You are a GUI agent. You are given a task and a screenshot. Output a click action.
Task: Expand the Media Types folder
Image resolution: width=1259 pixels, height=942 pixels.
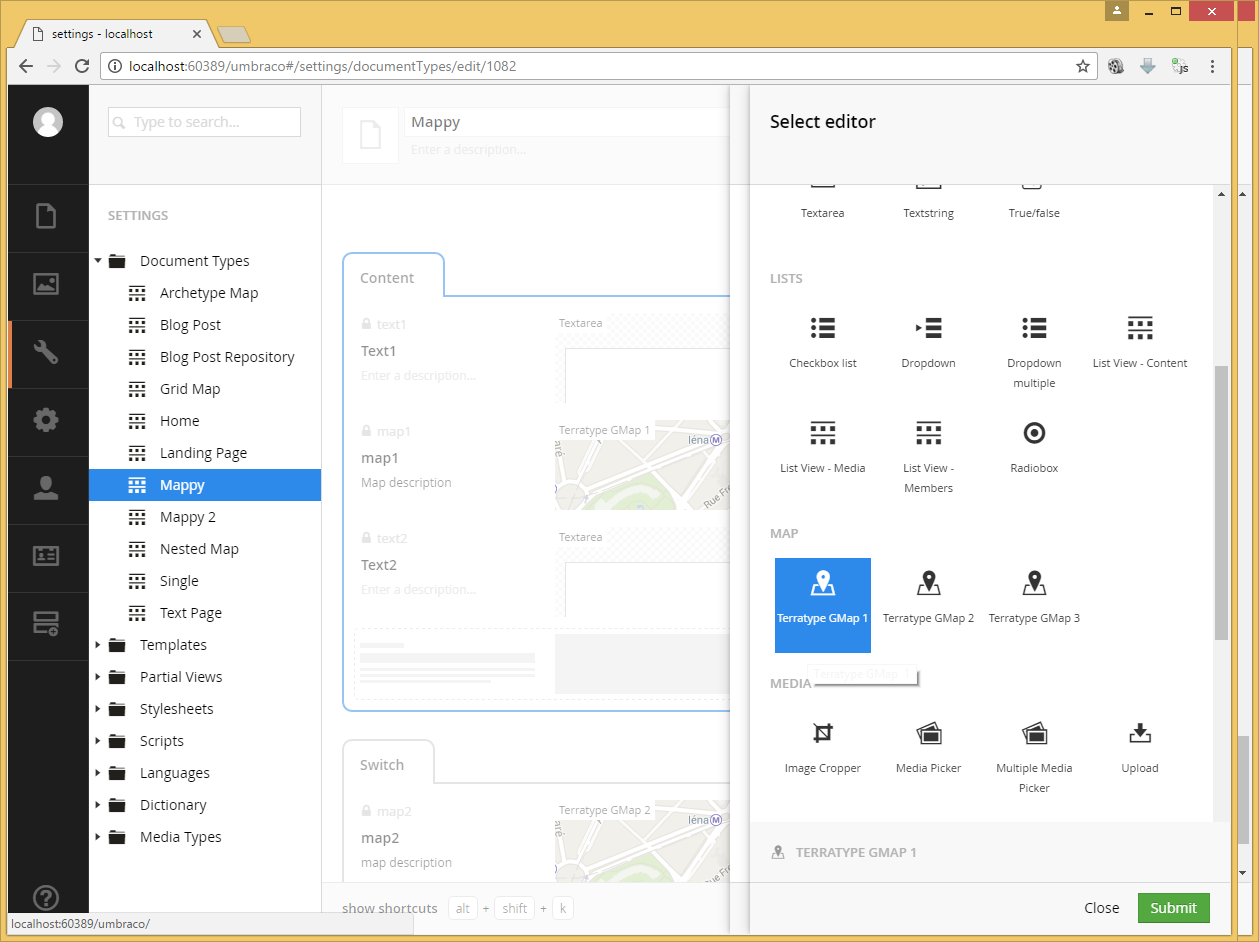pyautogui.click(x=98, y=837)
